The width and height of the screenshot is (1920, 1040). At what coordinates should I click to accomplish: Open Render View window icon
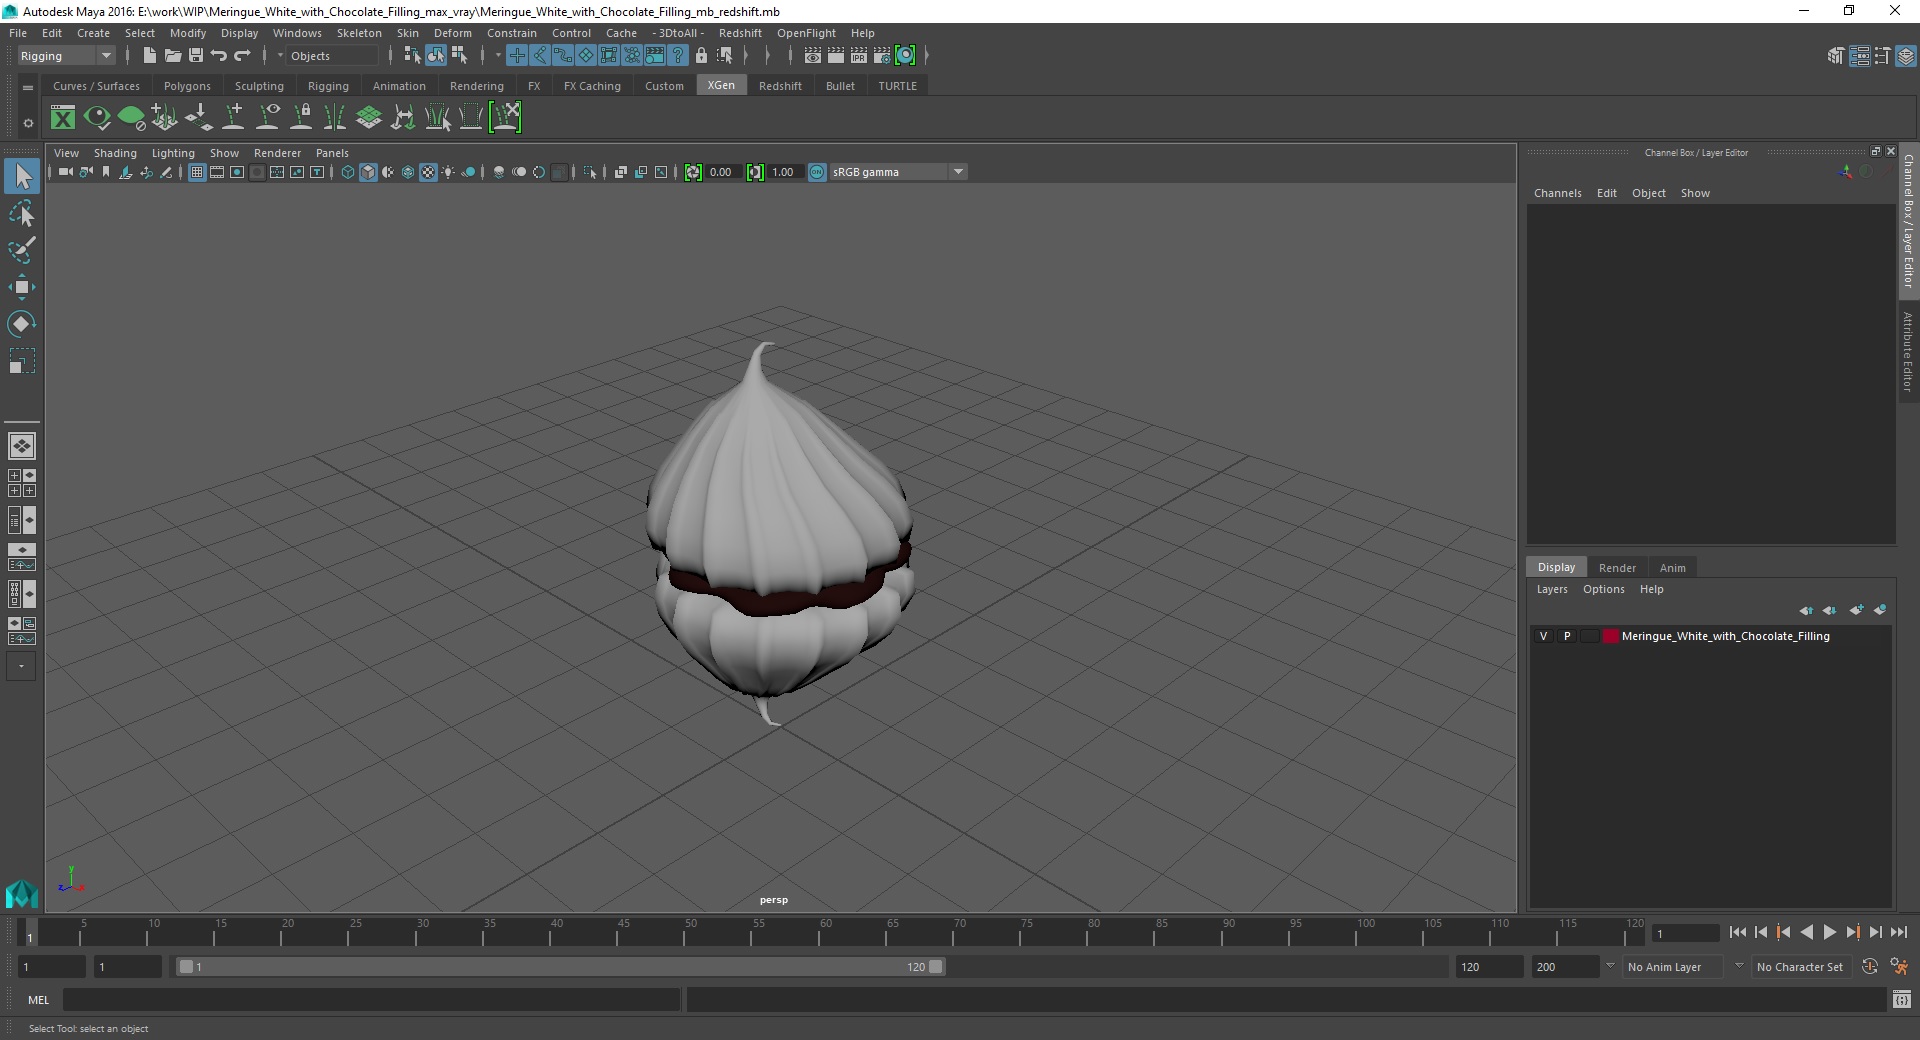coord(813,56)
